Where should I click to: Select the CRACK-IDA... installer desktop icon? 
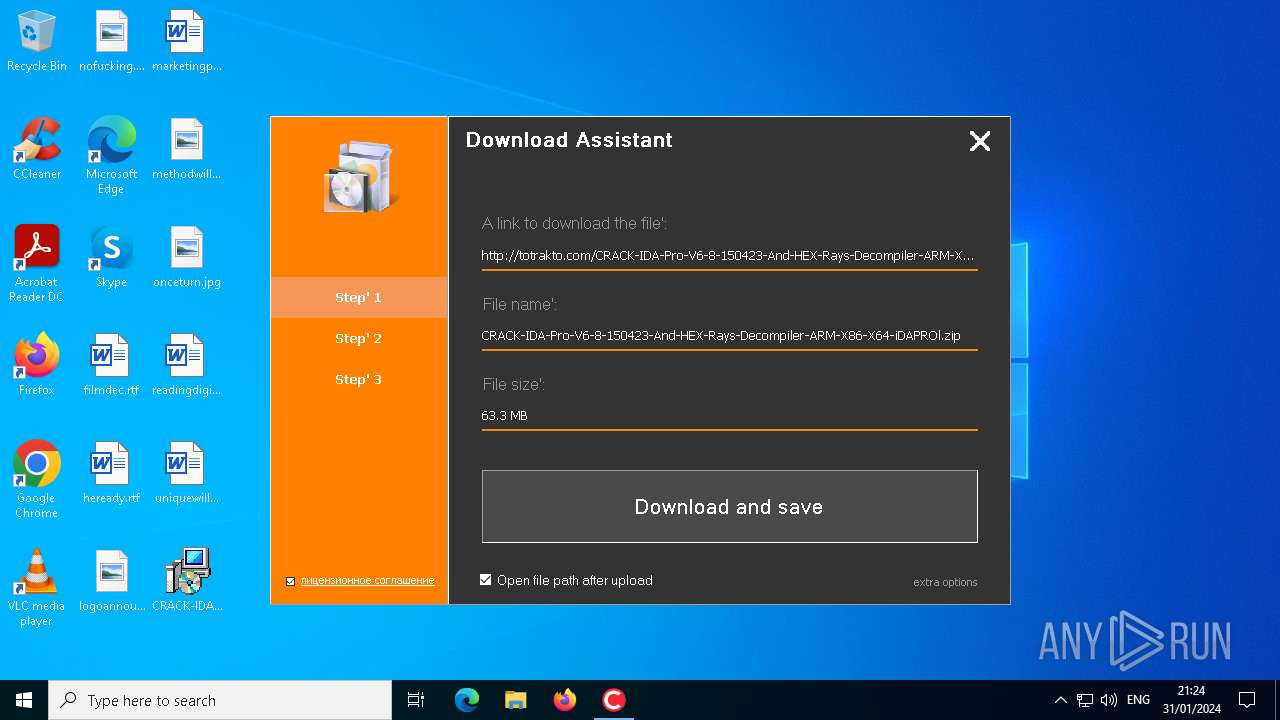tap(187, 582)
